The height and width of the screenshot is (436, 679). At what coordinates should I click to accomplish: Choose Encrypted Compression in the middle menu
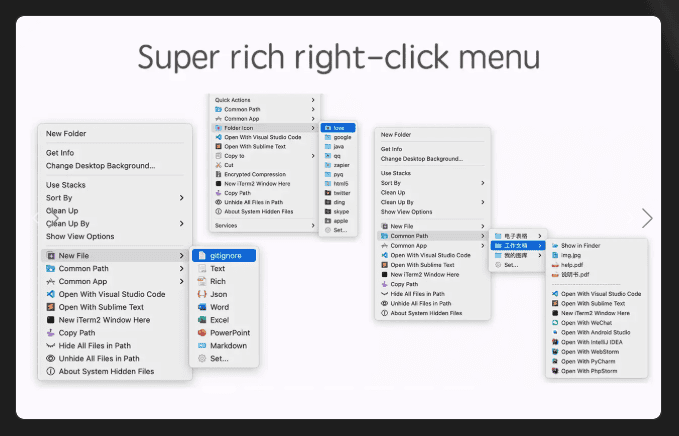(x=255, y=174)
